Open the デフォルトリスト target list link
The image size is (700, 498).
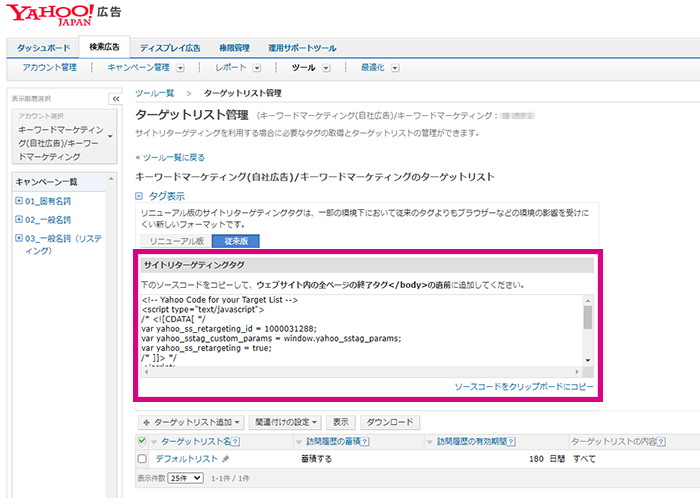click(x=187, y=459)
